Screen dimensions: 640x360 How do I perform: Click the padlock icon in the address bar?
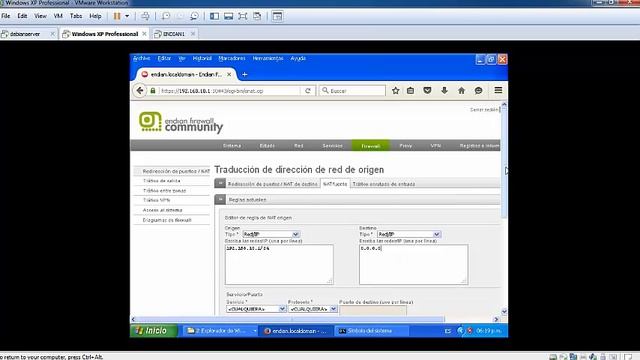[153, 91]
